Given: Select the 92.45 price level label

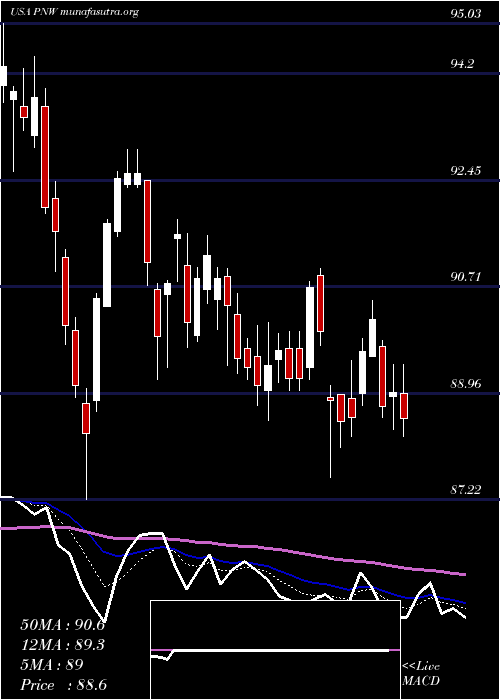Looking at the screenshot, I should [466, 171].
